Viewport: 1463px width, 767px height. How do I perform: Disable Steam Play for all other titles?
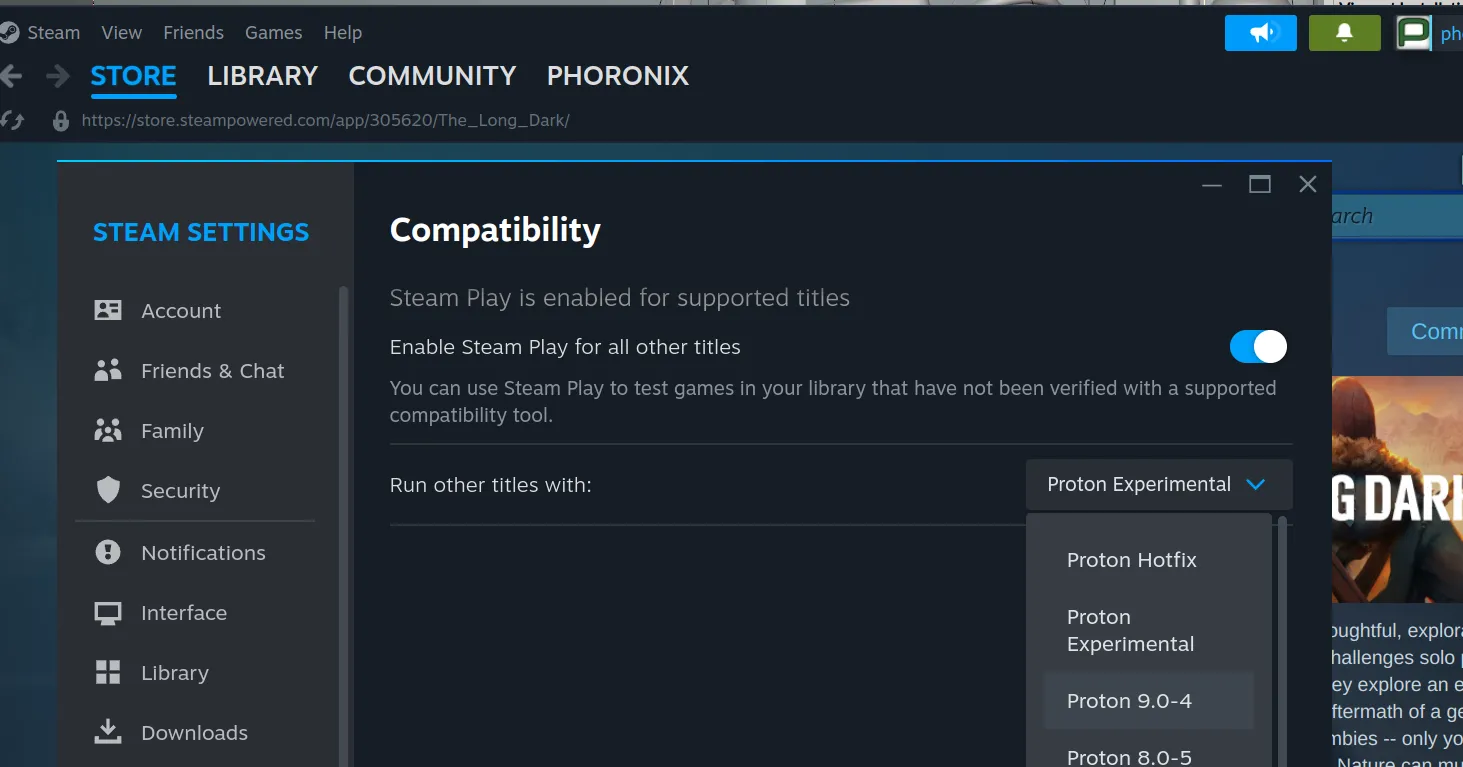(x=1258, y=347)
